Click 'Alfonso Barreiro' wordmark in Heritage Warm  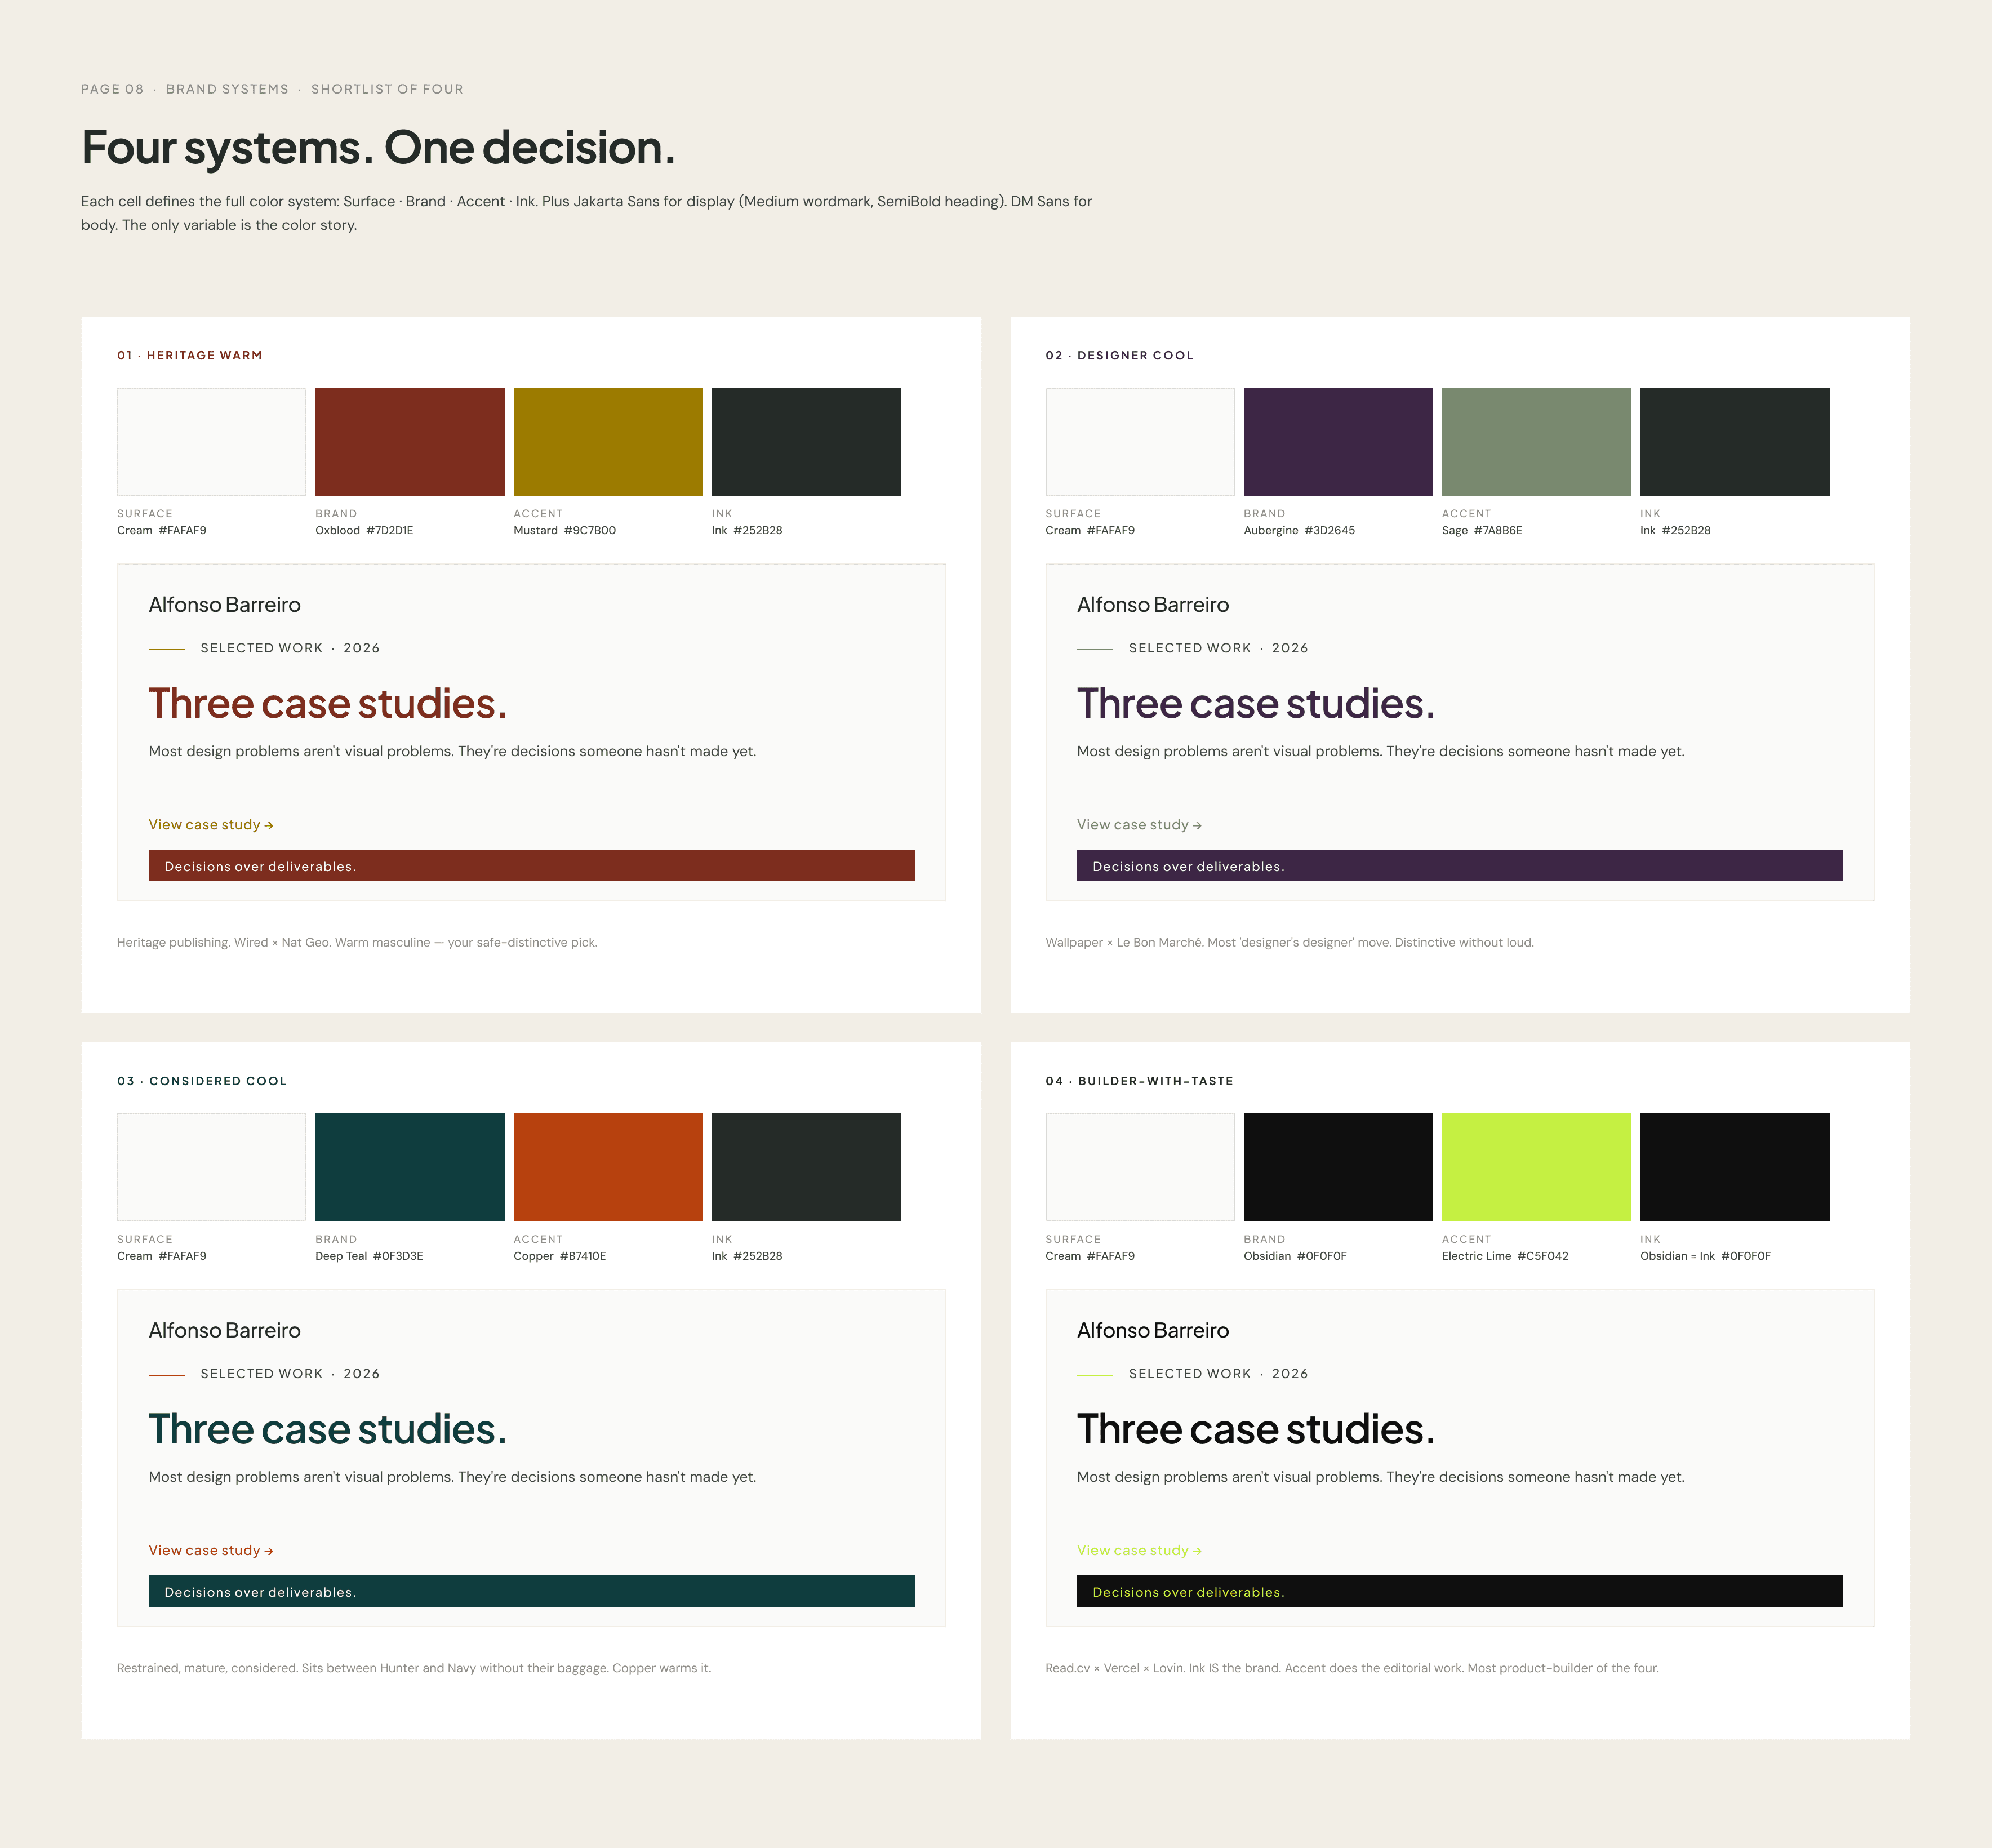tap(225, 605)
